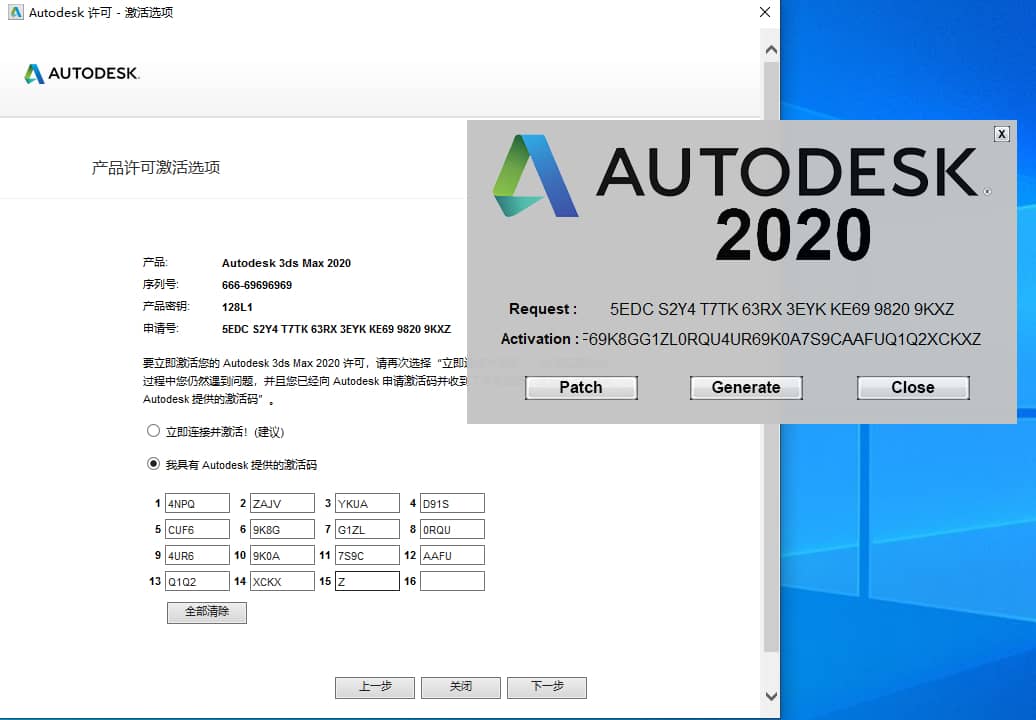This screenshot has height=720, width=1036.
Task: Click the 关闭 button at the bottom
Action: tap(460, 687)
